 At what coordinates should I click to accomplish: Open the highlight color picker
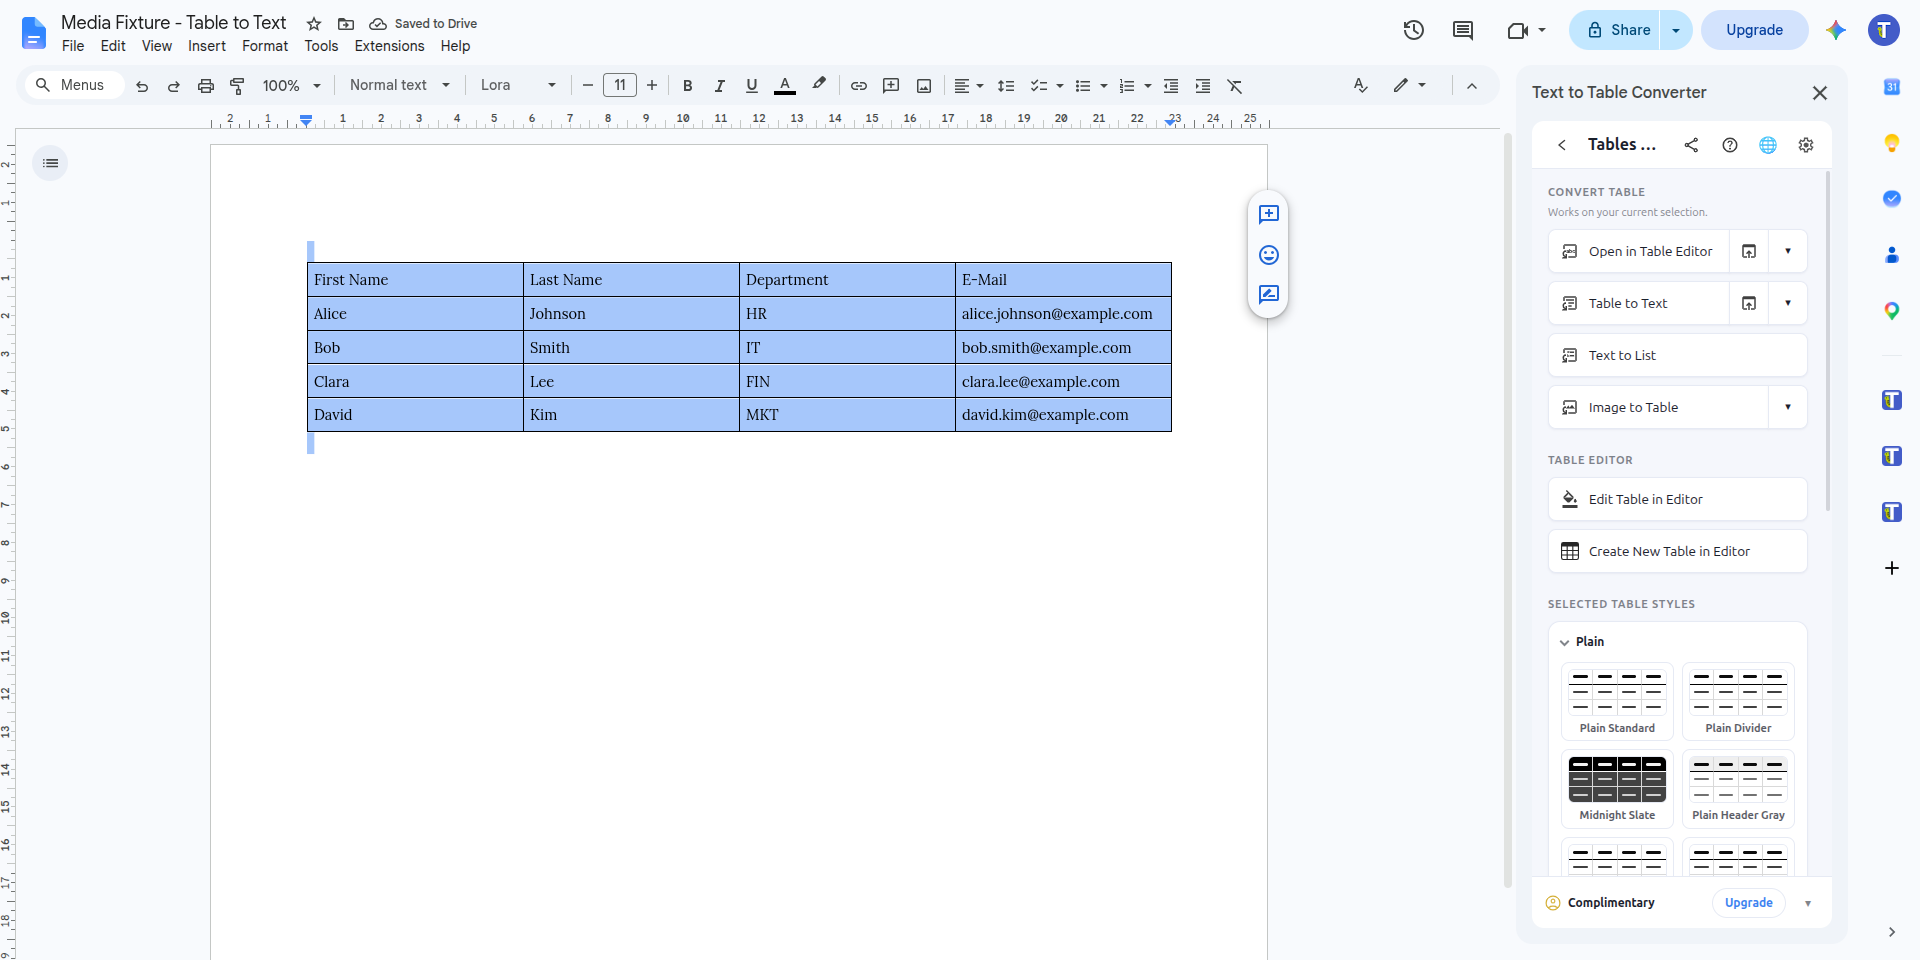tap(819, 85)
